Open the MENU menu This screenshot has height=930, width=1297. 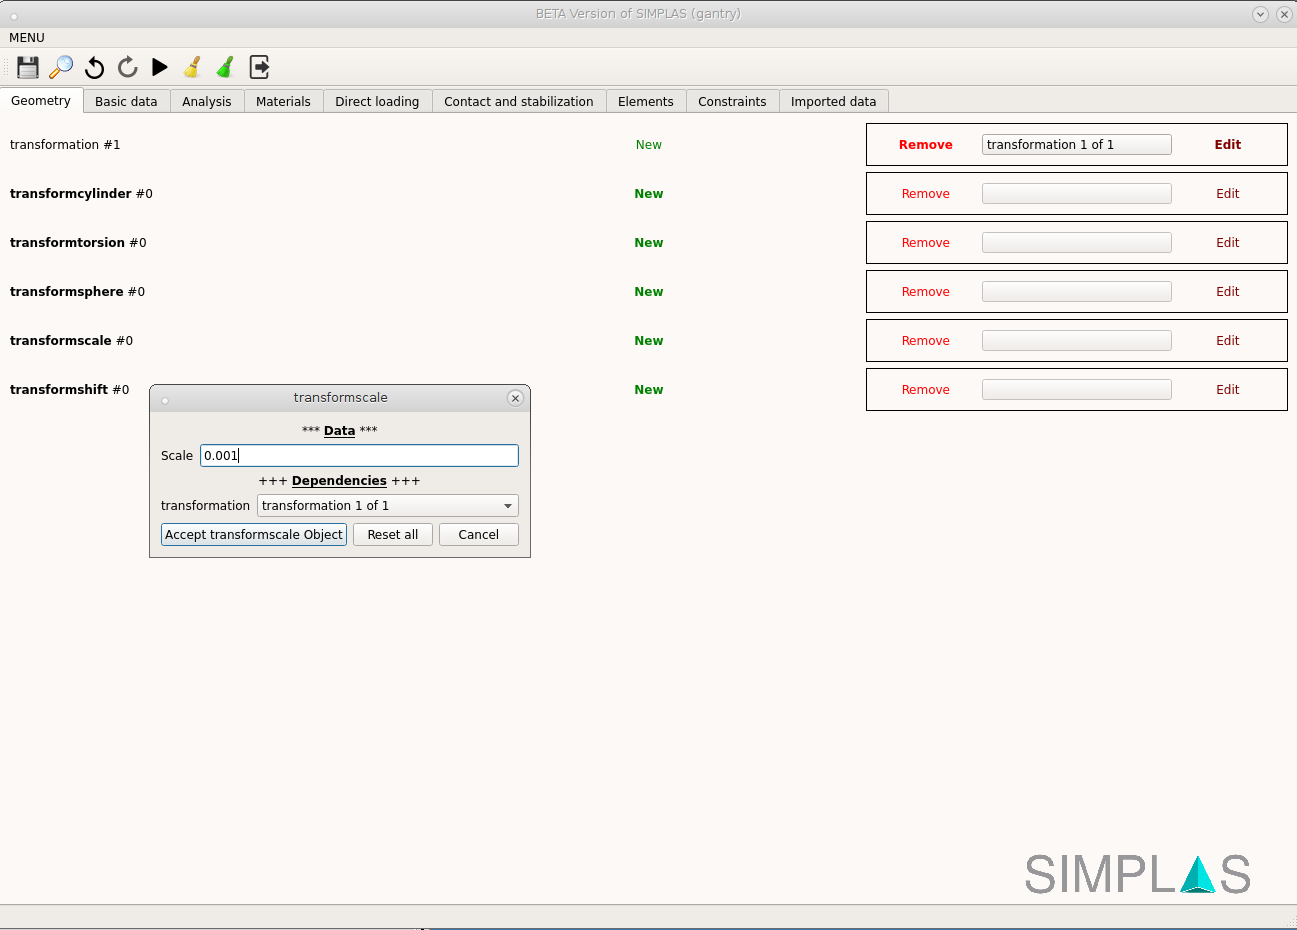pyautogui.click(x=27, y=38)
